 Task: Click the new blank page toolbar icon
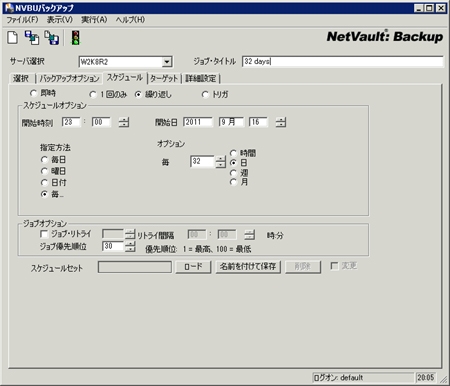tap(13, 37)
